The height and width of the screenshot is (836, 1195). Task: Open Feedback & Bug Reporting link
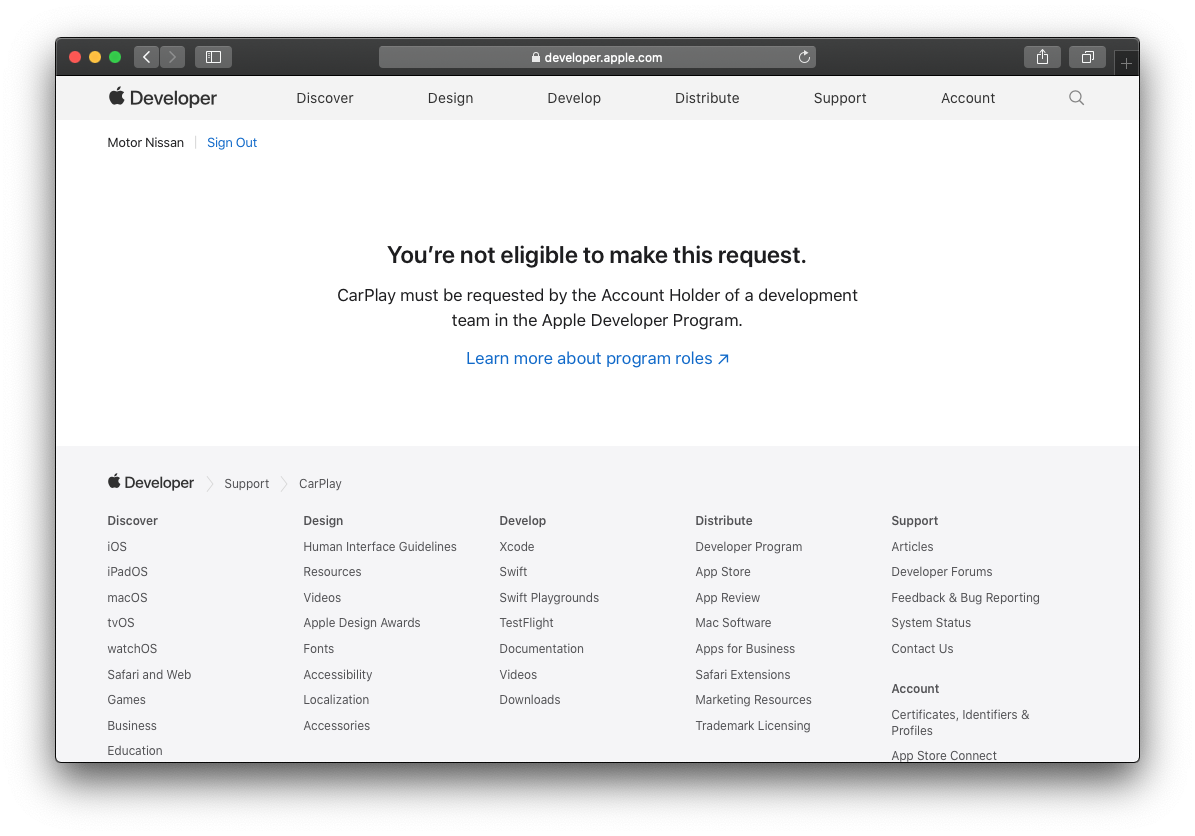(965, 597)
